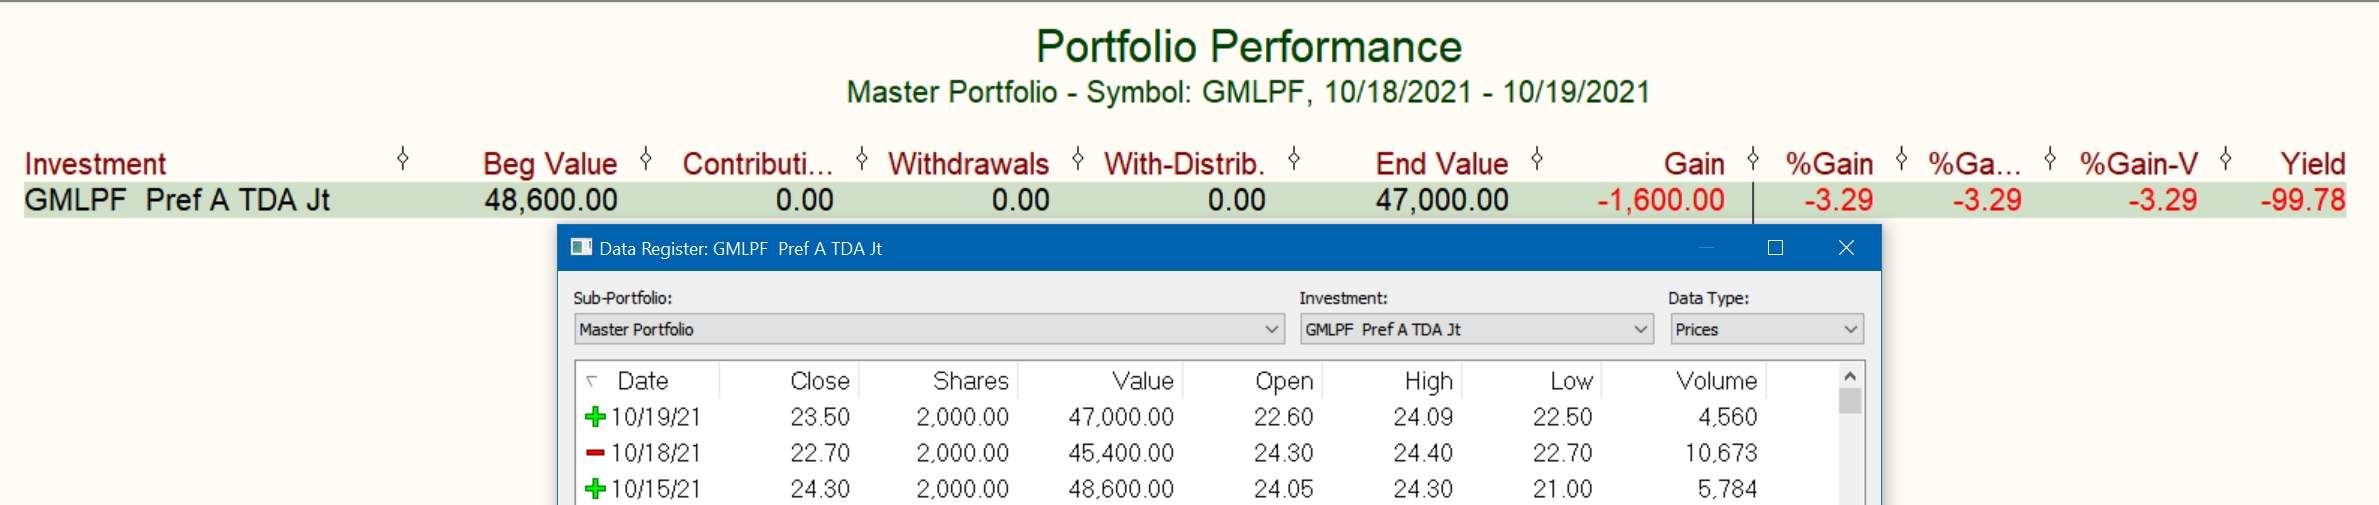Sort register by Volume column header
Screen dimensions: 2379x505
tap(1716, 381)
